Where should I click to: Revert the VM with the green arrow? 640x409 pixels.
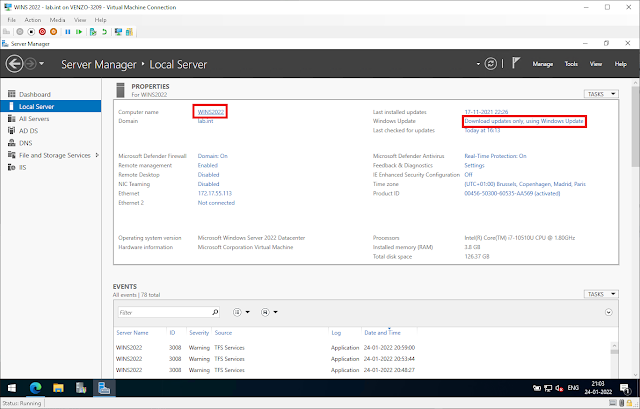(104, 32)
